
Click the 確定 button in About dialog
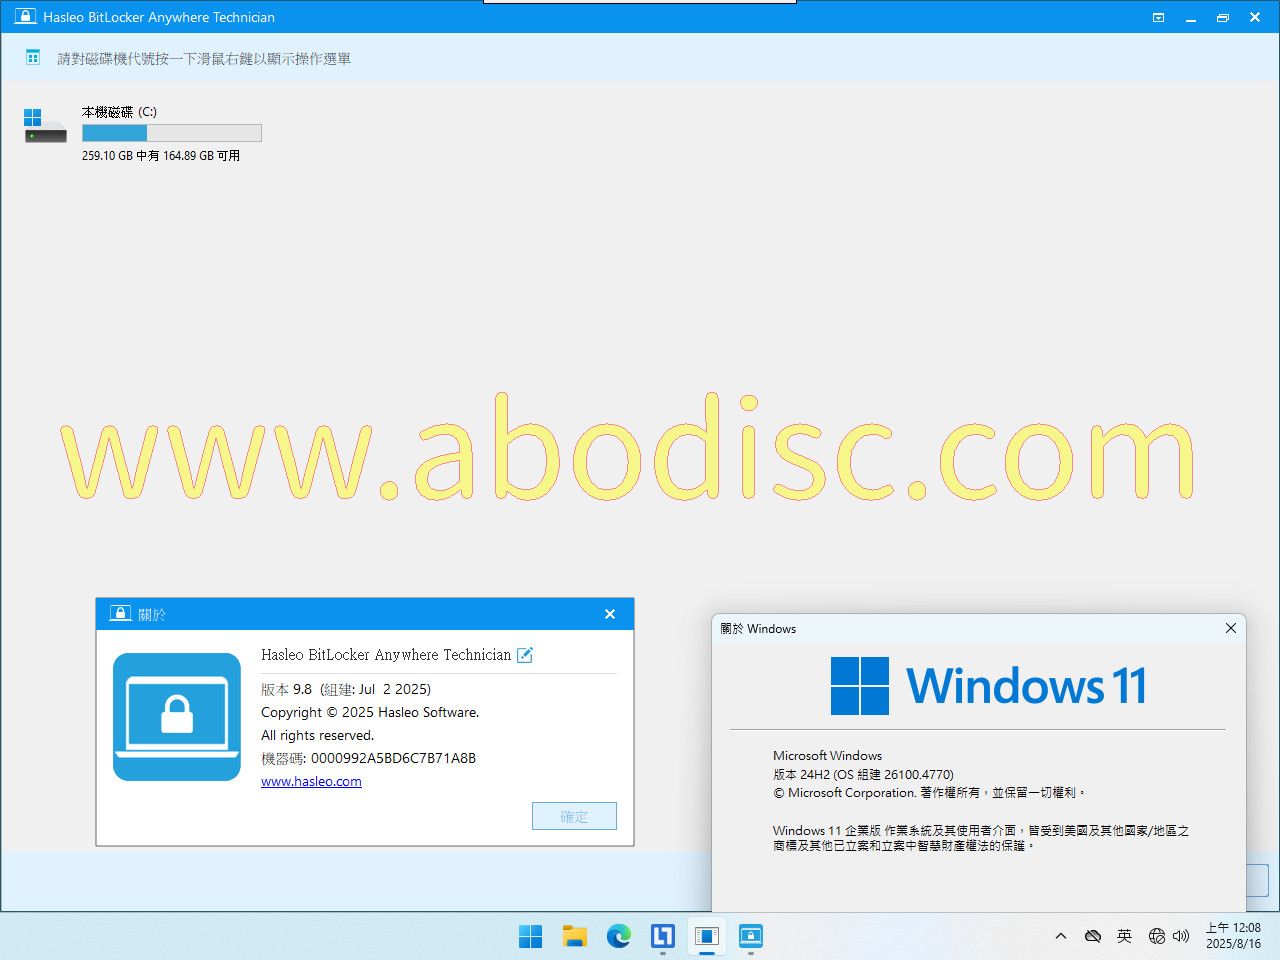tap(574, 816)
